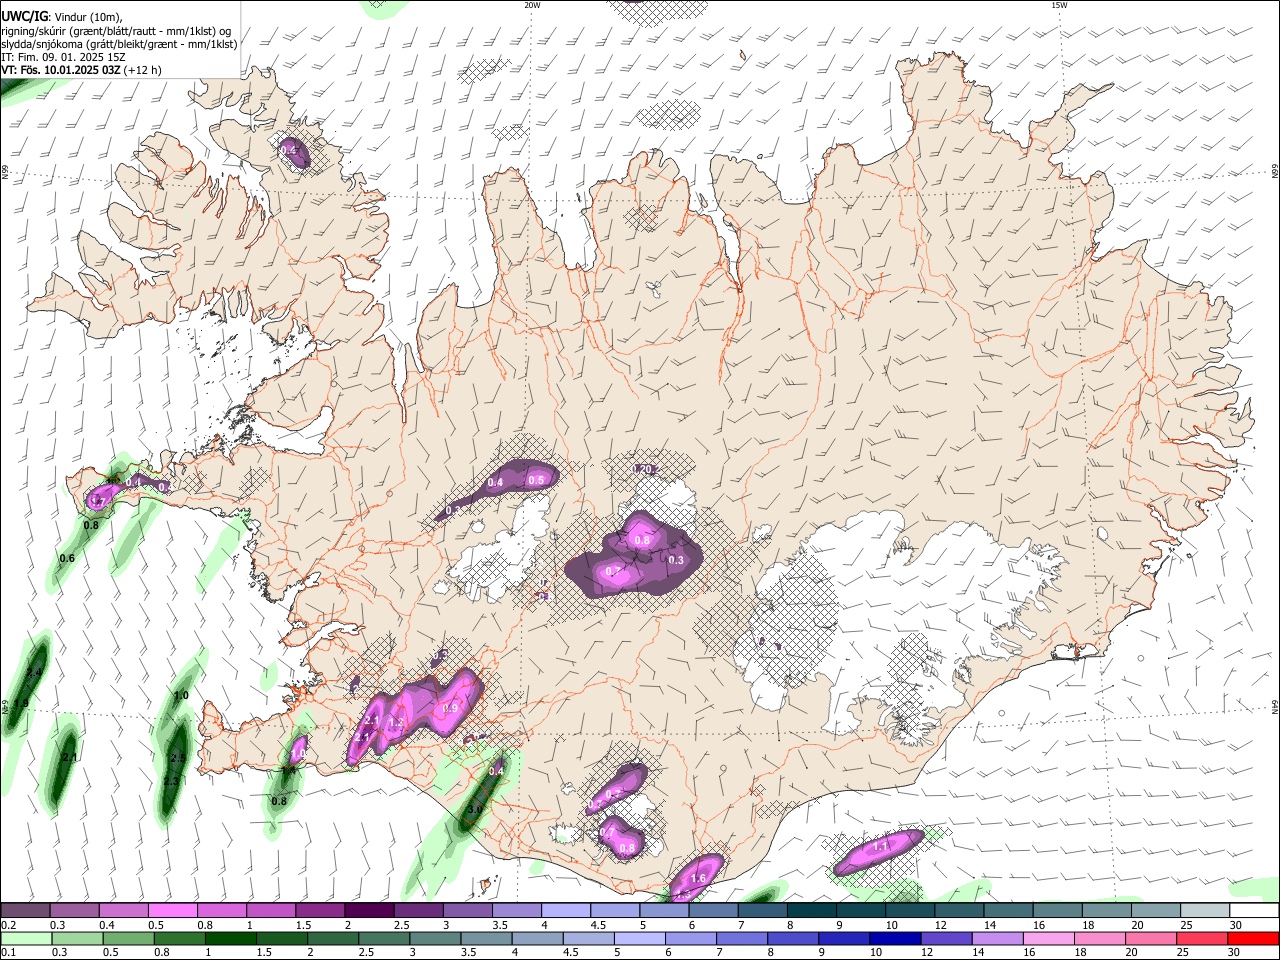Click the legend label 0.2

click(8, 925)
